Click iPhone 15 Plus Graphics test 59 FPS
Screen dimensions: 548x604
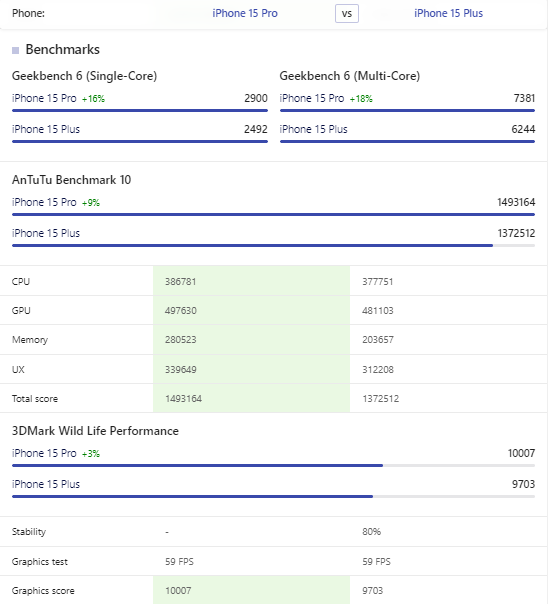376,562
